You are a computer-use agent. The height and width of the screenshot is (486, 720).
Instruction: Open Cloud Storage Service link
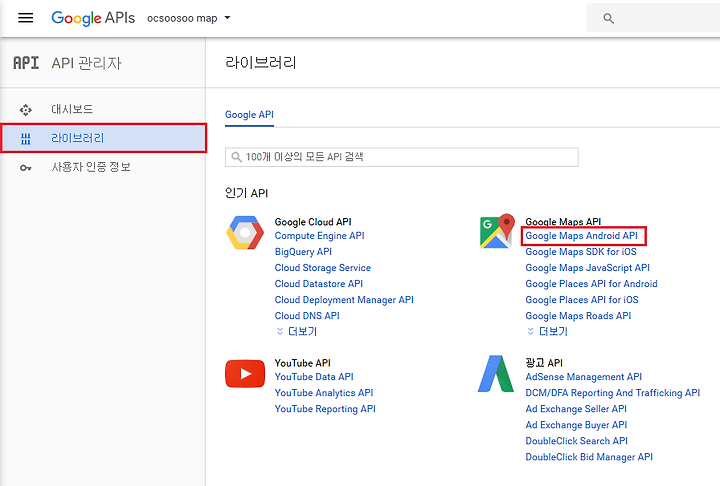point(323,268)
